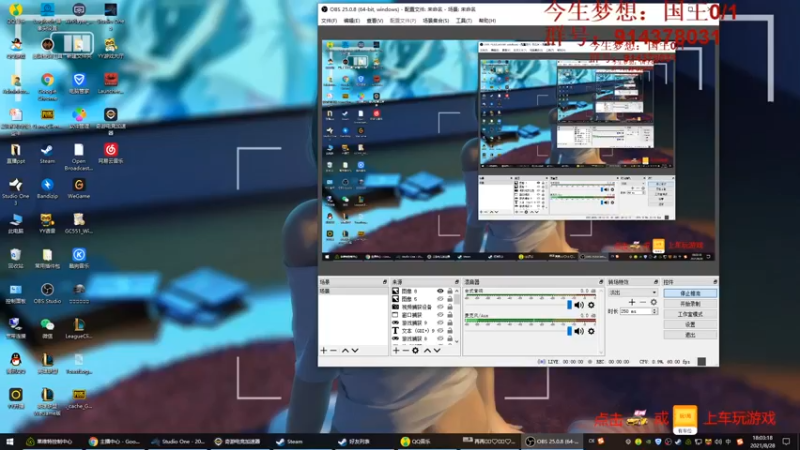Open the 场景集合(S) menu
The width and height of the screenshot is (800, 450).
(x=436, y=20)
